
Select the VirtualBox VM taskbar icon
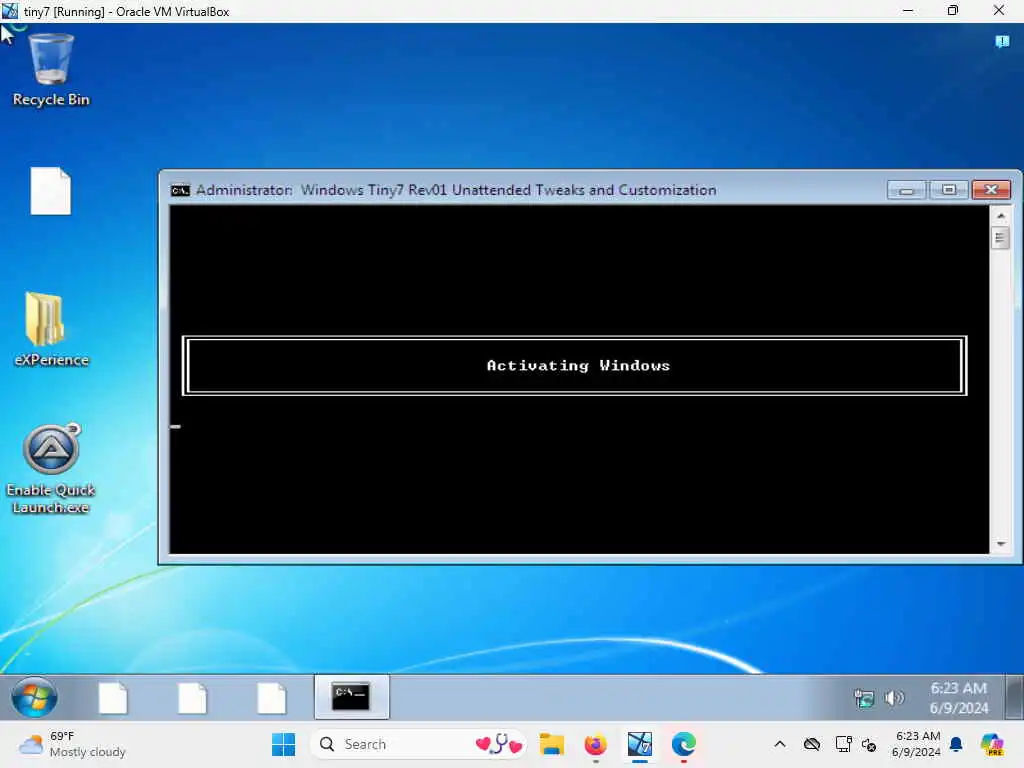[x=640, y=744]
